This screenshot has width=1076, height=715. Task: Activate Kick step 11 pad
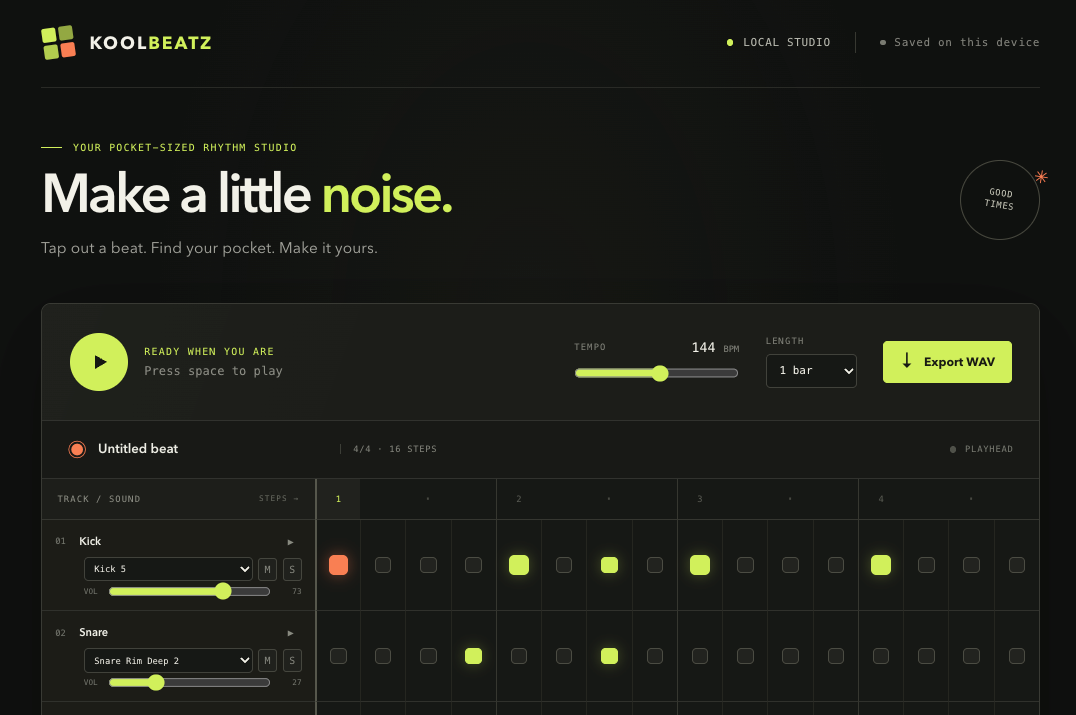791,565
